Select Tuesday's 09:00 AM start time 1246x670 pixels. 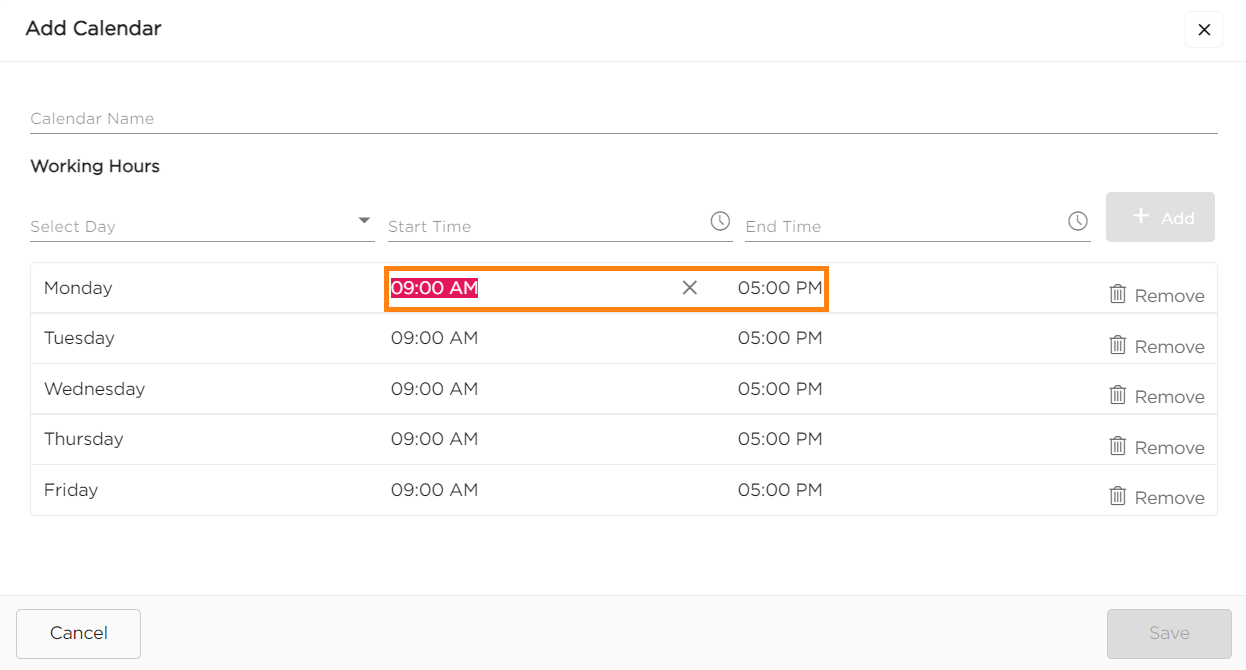click(x=435, y=338)
